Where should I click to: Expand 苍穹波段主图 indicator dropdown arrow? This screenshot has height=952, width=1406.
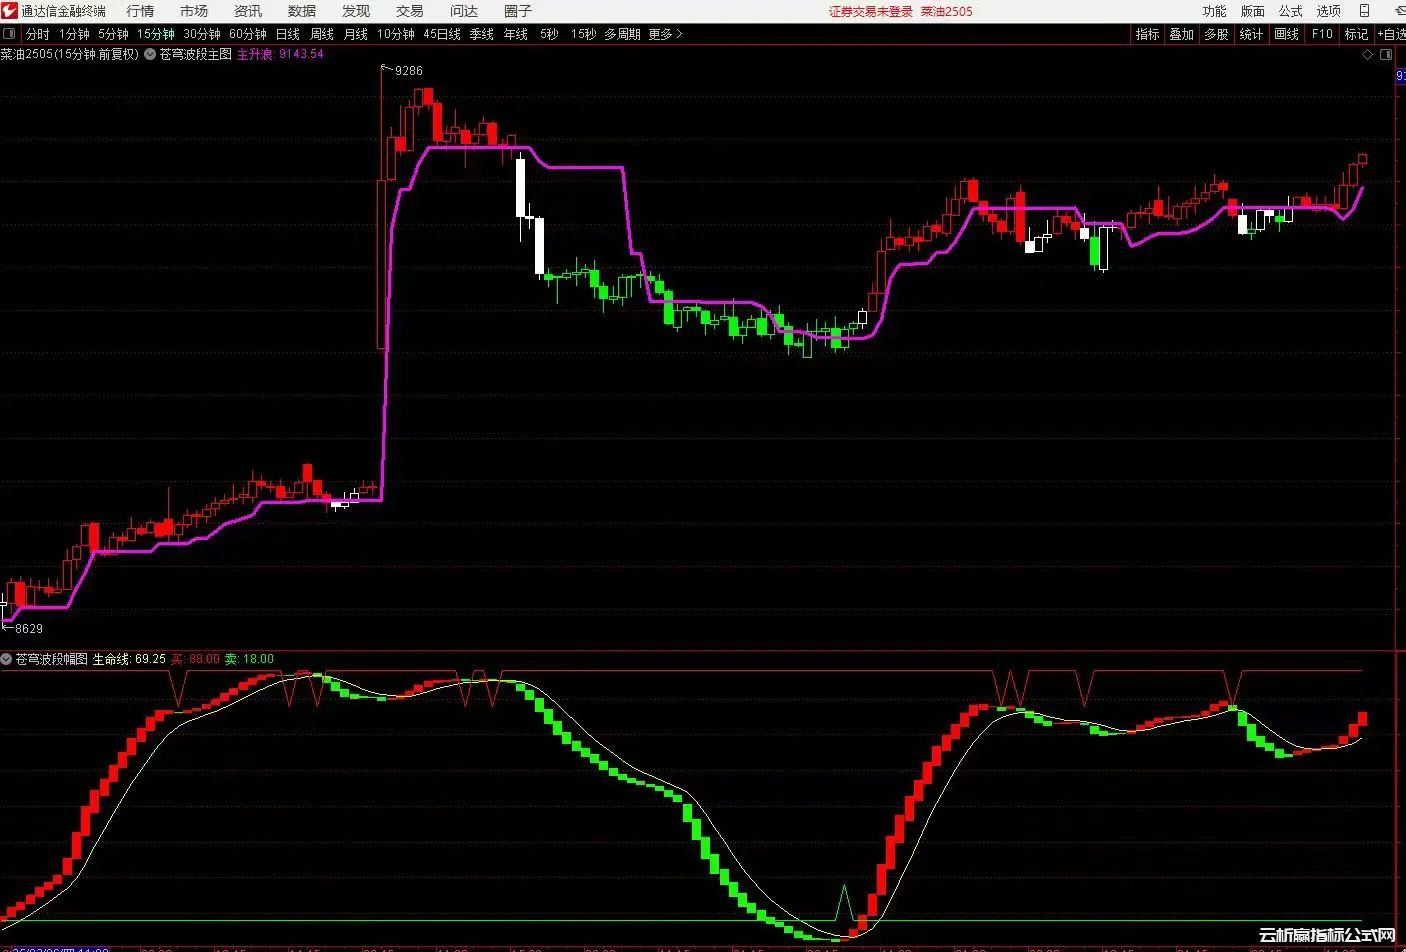click(x=150, y=54)
